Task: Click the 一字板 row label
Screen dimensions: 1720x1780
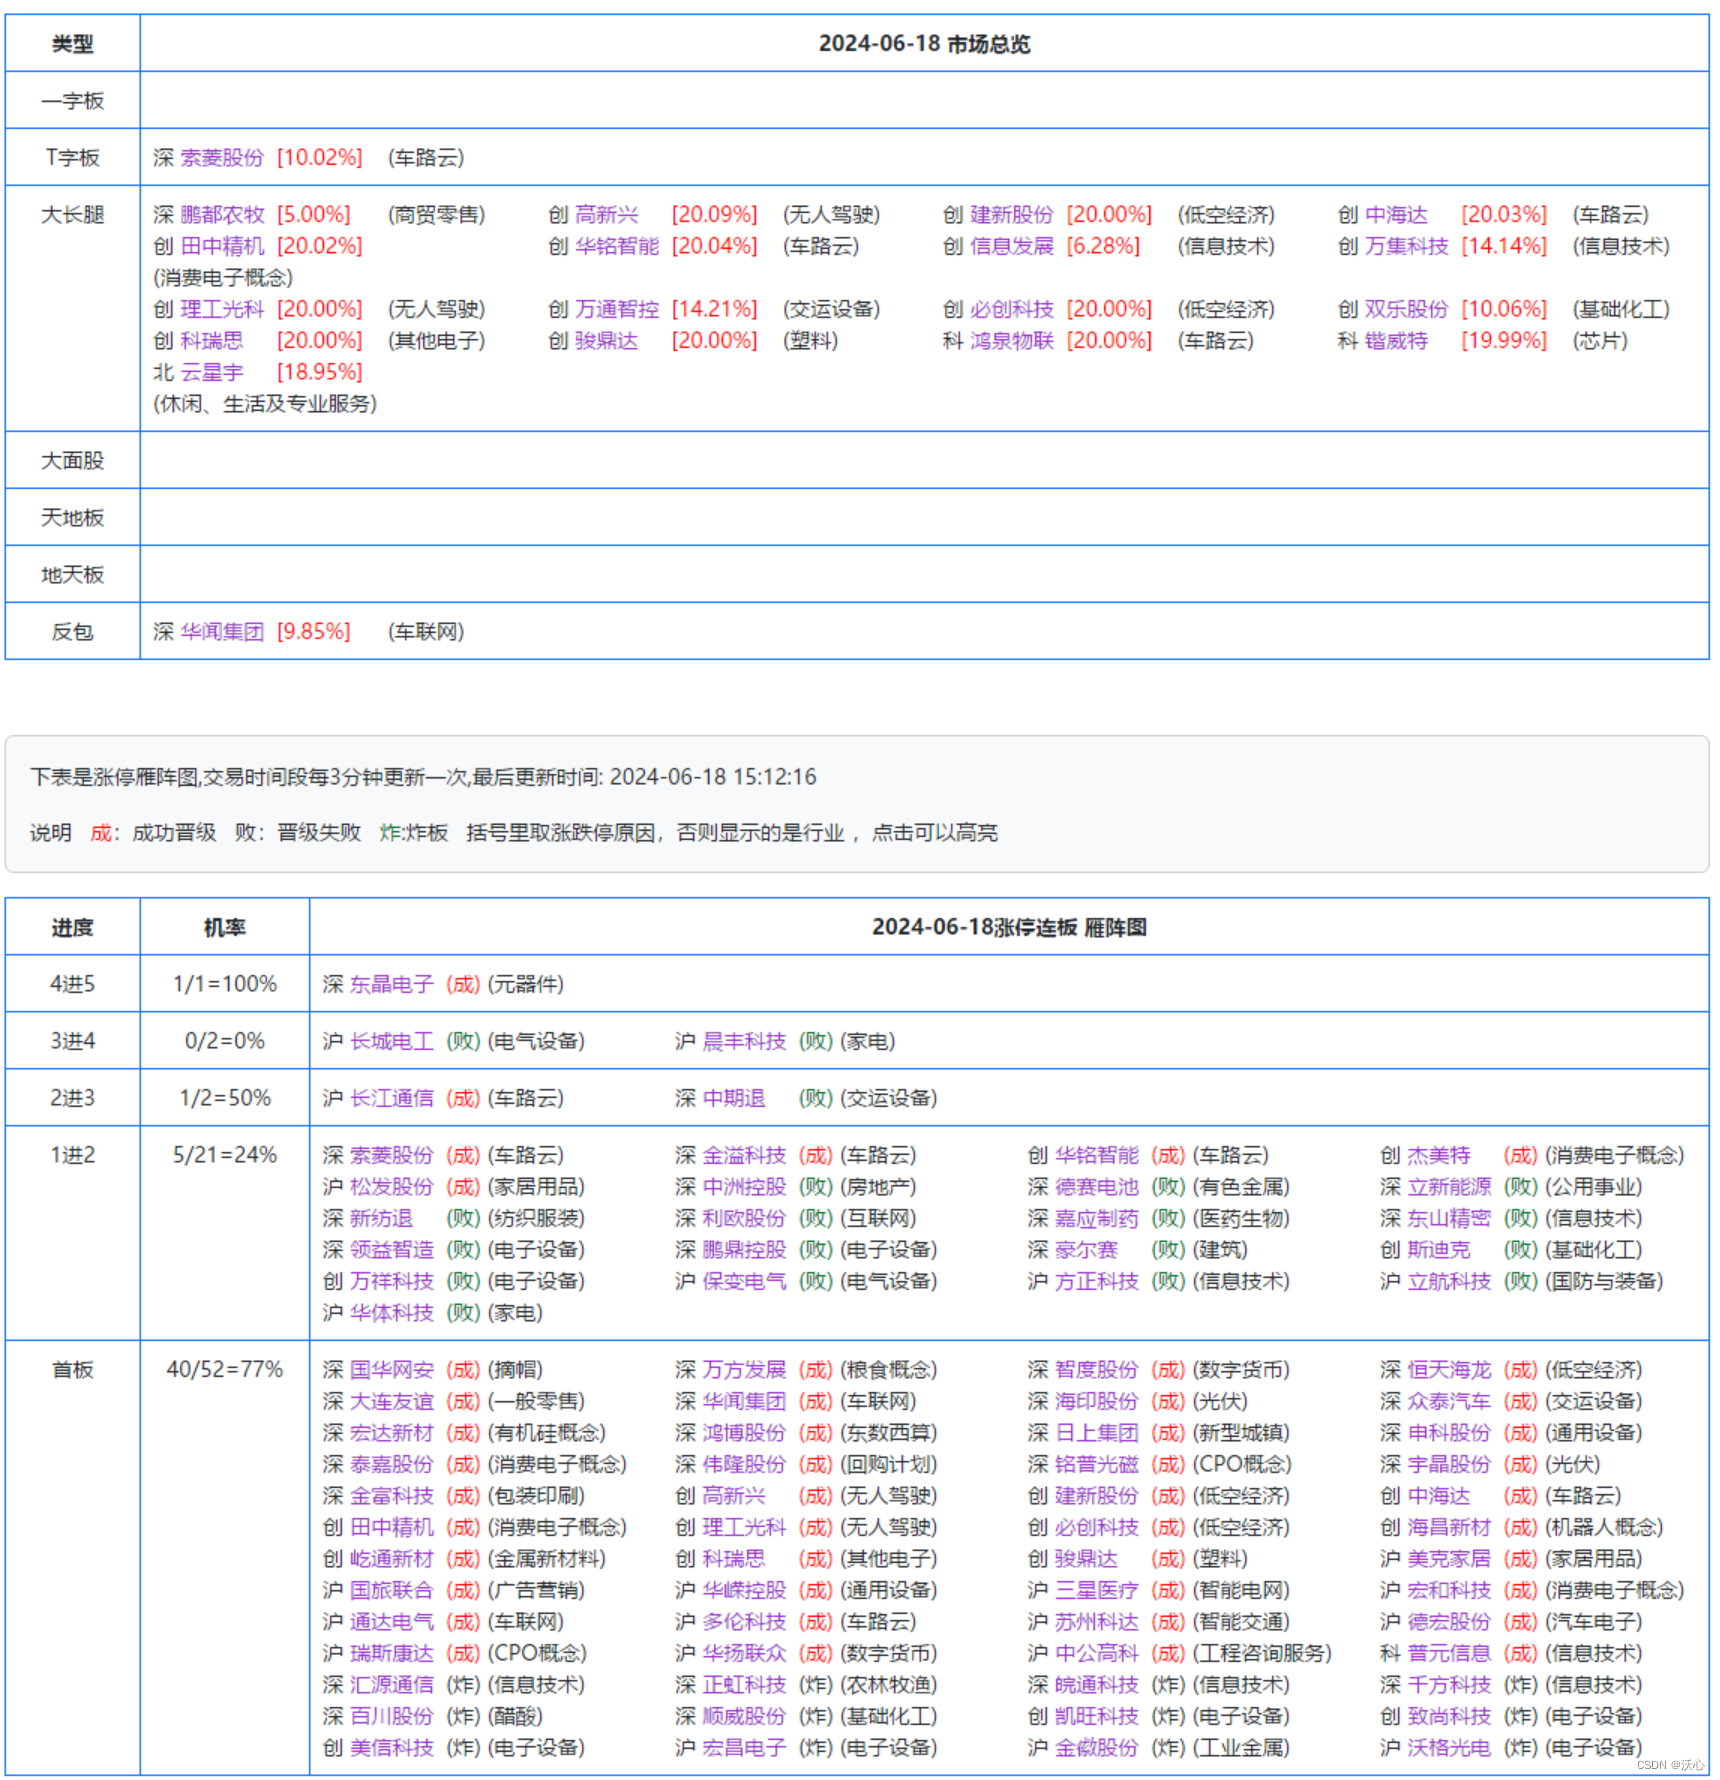Action: coord(72,100)
